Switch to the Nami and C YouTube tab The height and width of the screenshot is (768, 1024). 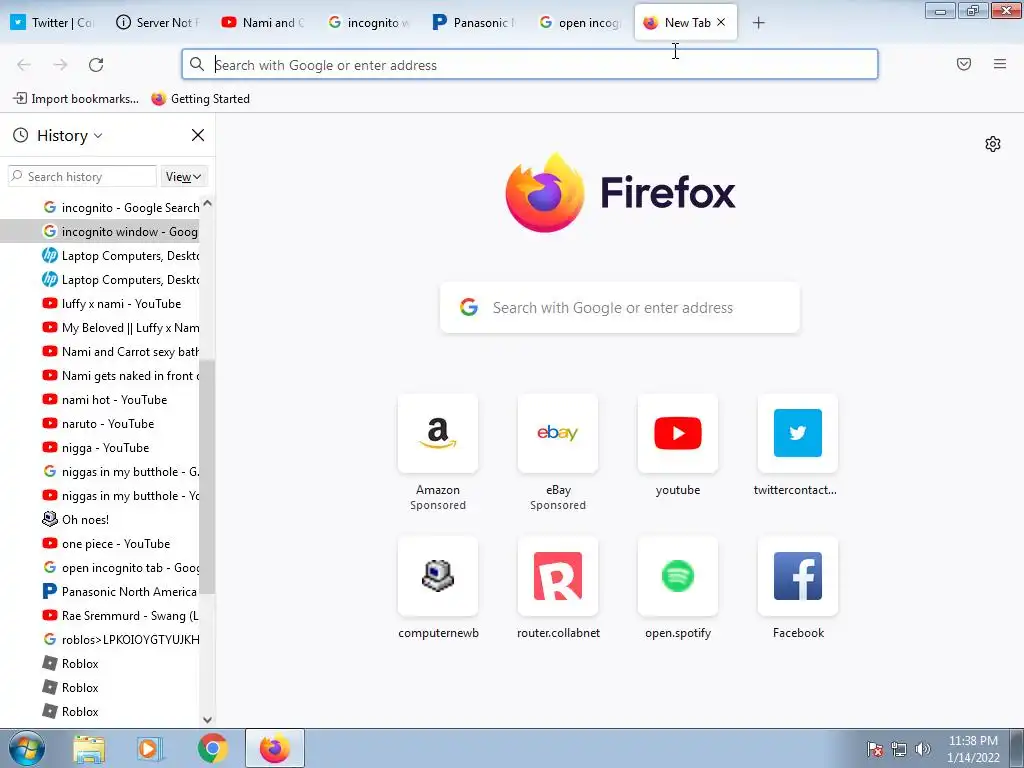tap(264, 22)
